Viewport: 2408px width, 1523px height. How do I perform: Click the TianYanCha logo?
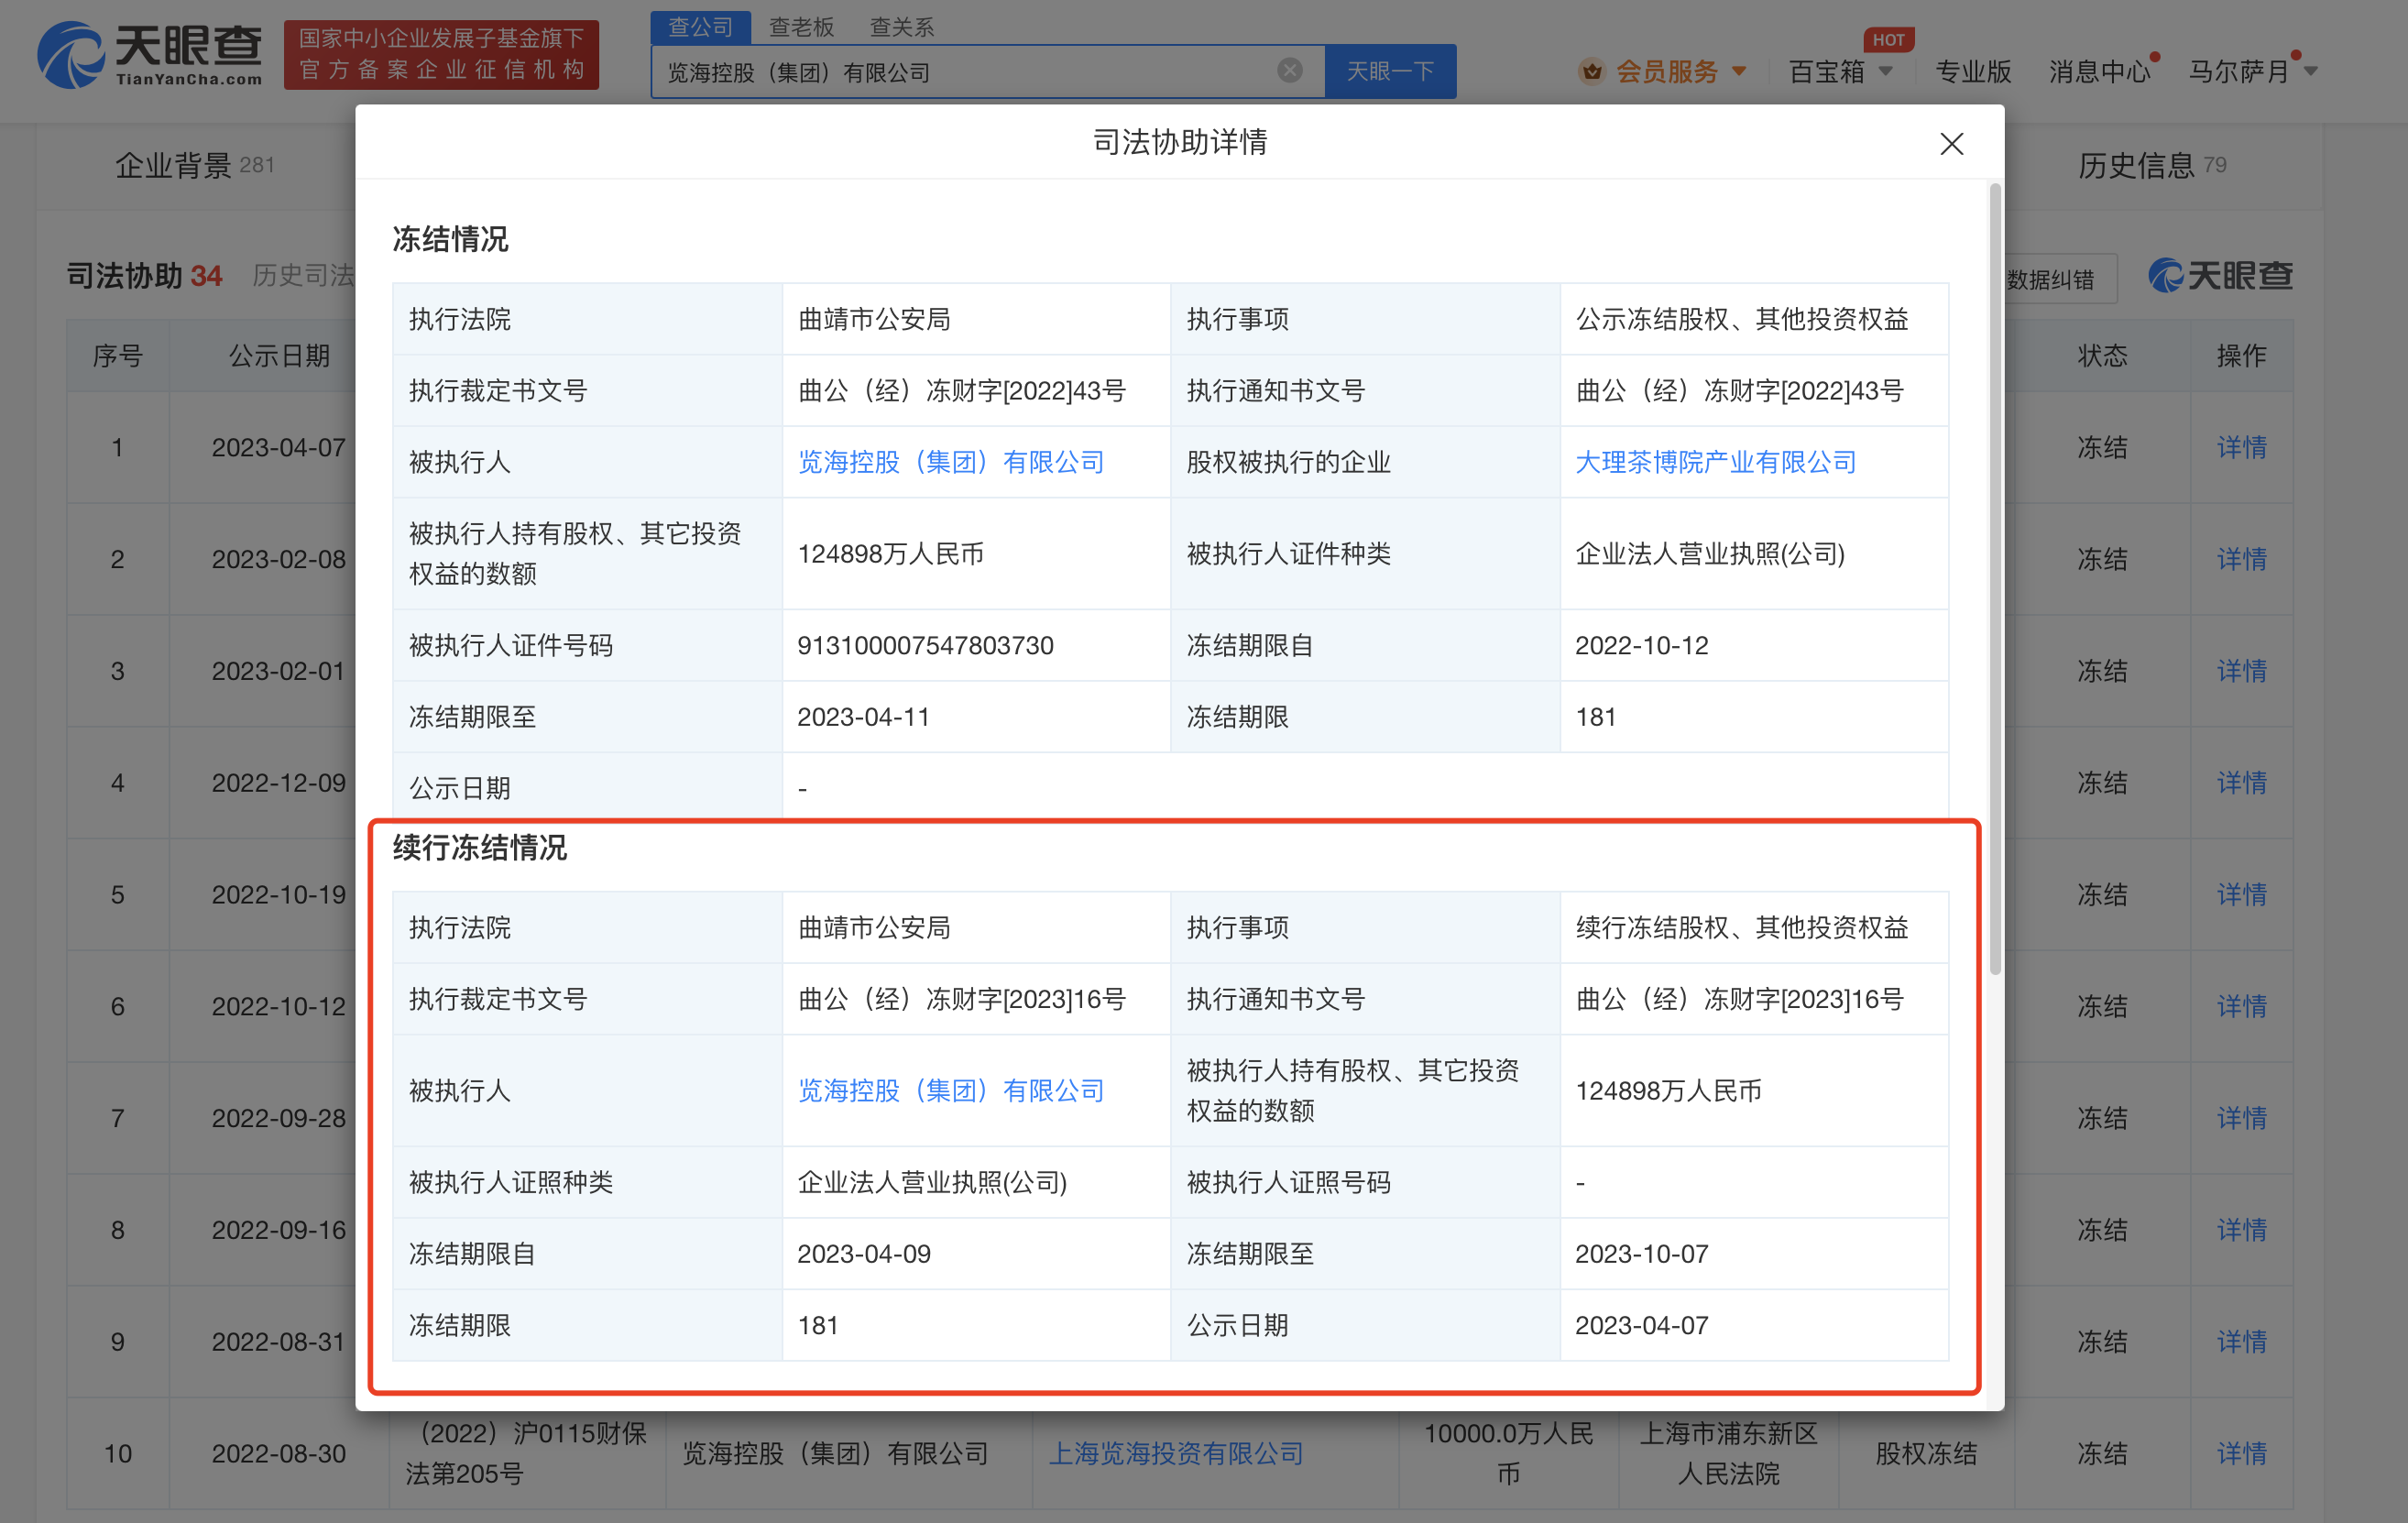(150, 54)
